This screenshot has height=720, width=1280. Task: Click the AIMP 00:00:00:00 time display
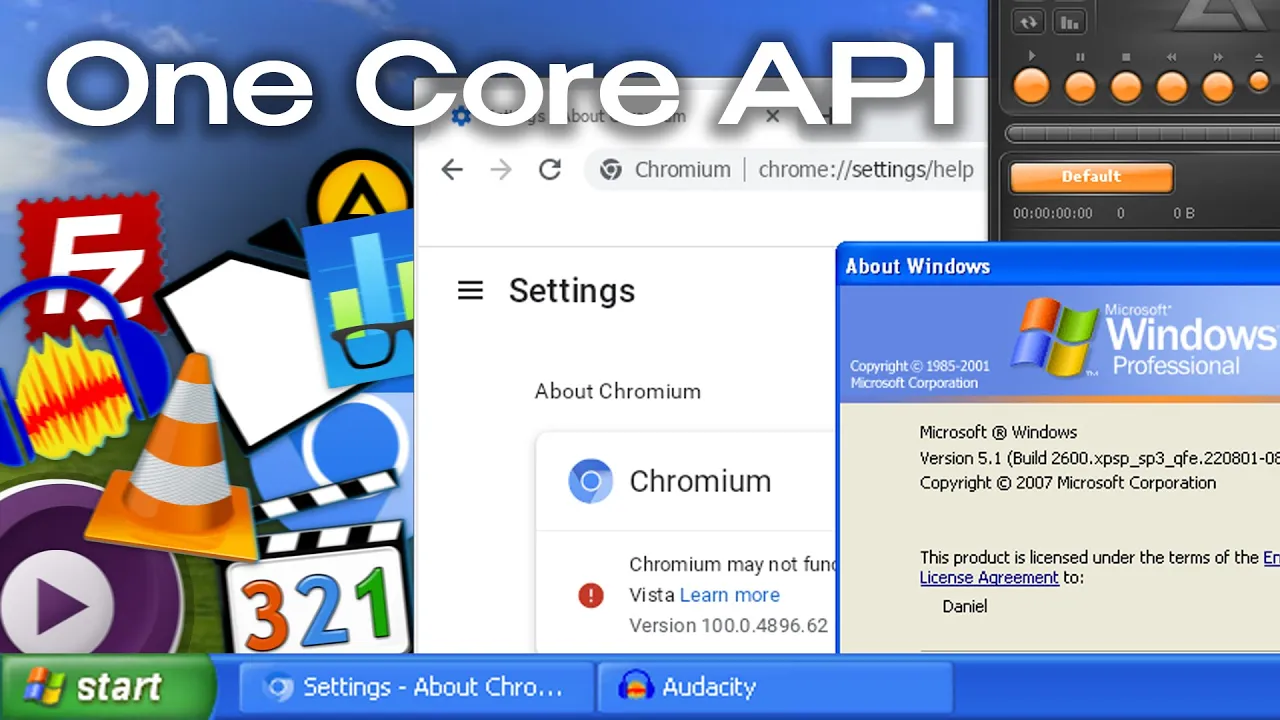[1053, 213]
